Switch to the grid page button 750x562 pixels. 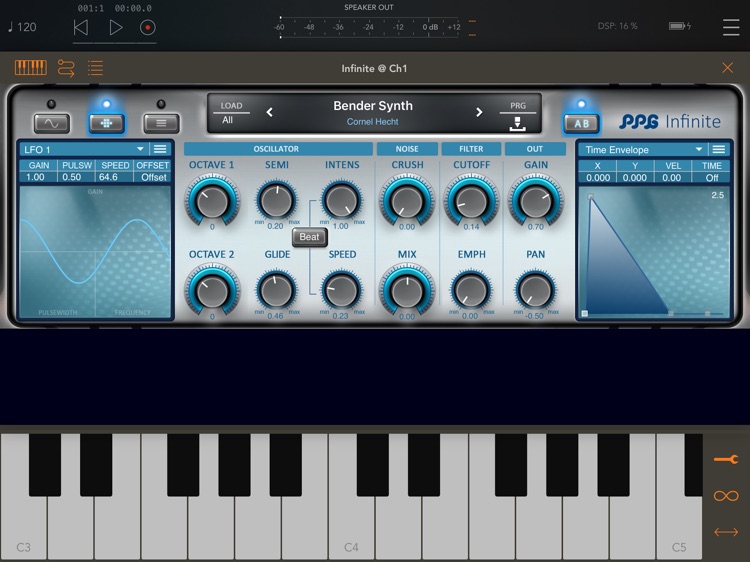click(x=106, y=123)
